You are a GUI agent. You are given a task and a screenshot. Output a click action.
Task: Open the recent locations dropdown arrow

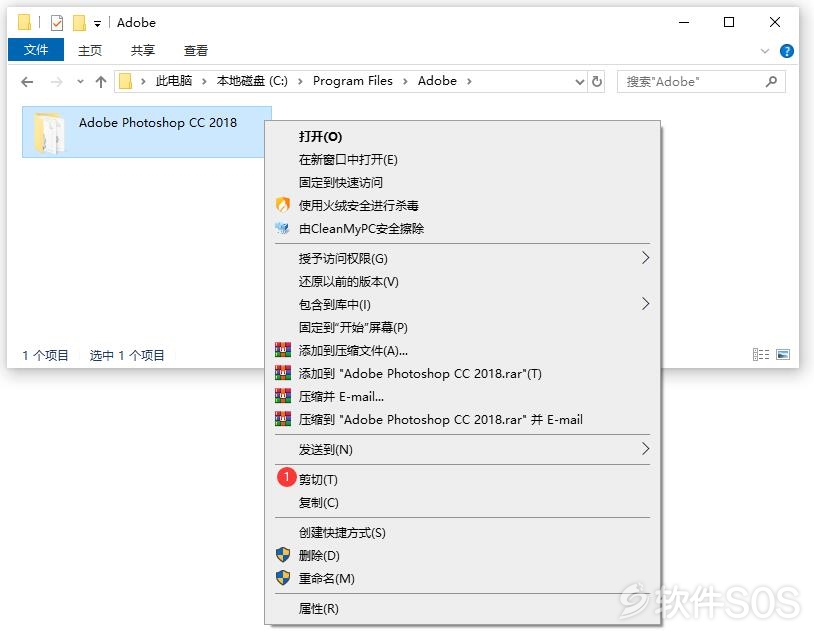80,82
